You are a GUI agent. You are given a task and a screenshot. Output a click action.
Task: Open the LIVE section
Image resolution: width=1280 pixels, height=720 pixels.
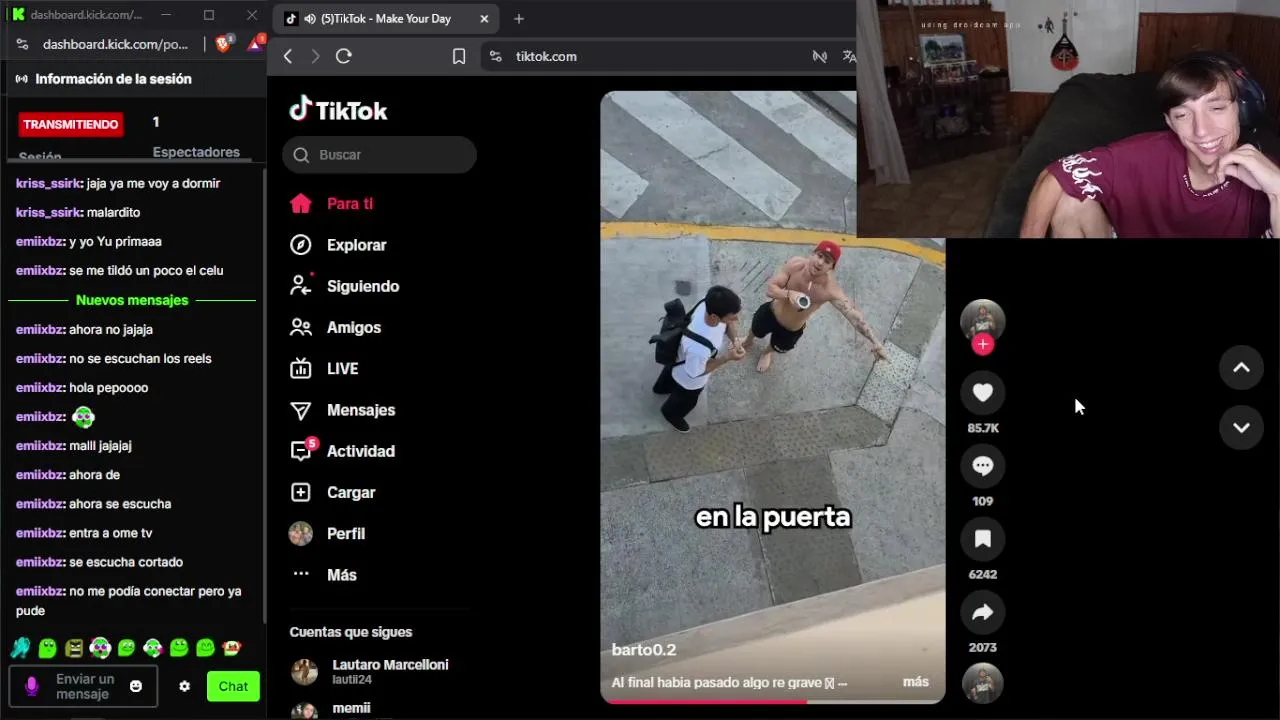click(x=324, y=369)
